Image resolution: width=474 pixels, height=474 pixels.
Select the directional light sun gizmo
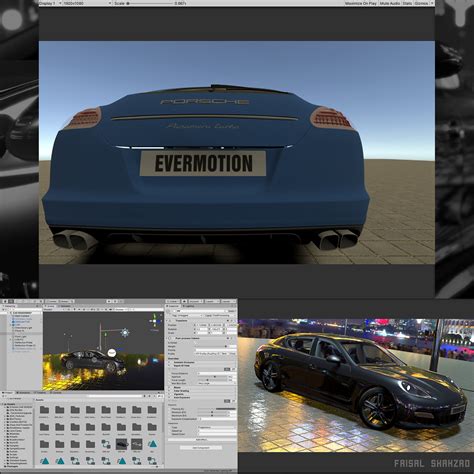tap(125, 332)
